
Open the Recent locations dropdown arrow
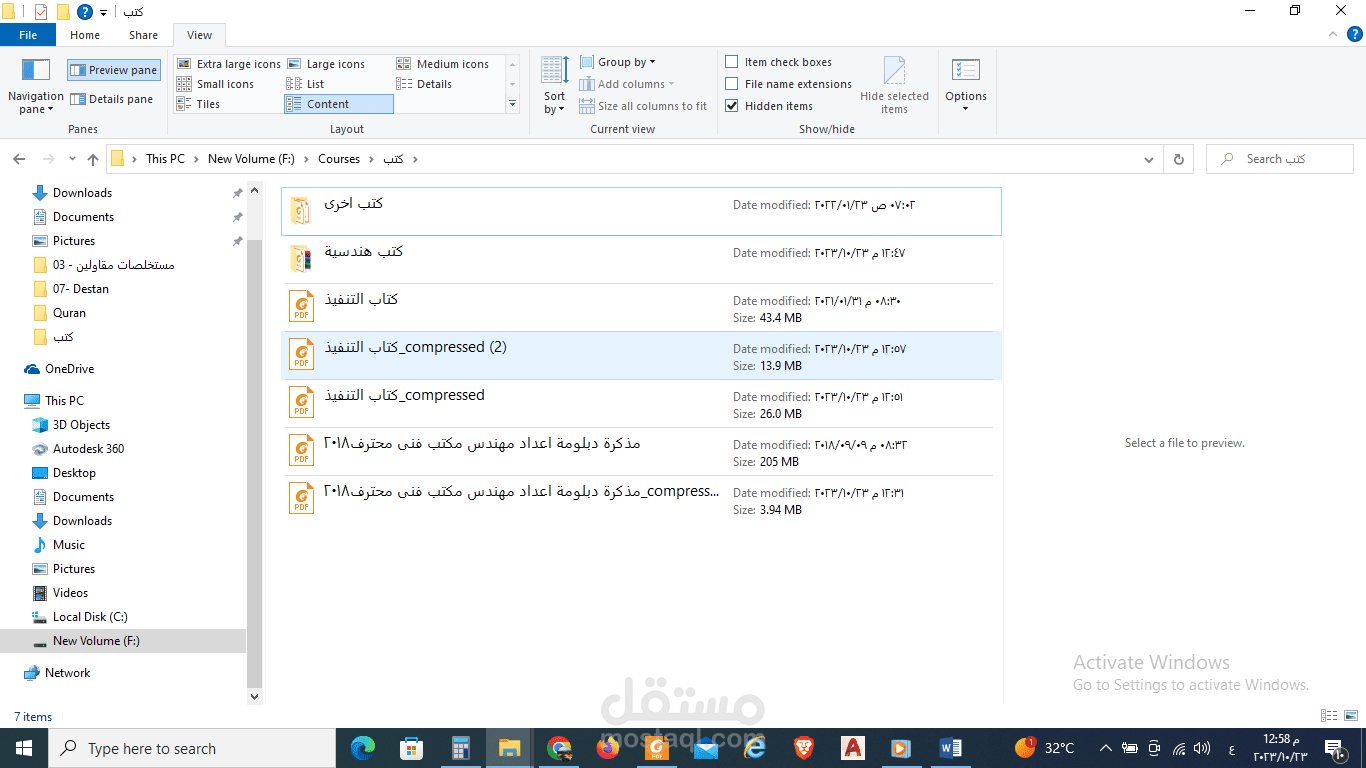pos(72,159)
